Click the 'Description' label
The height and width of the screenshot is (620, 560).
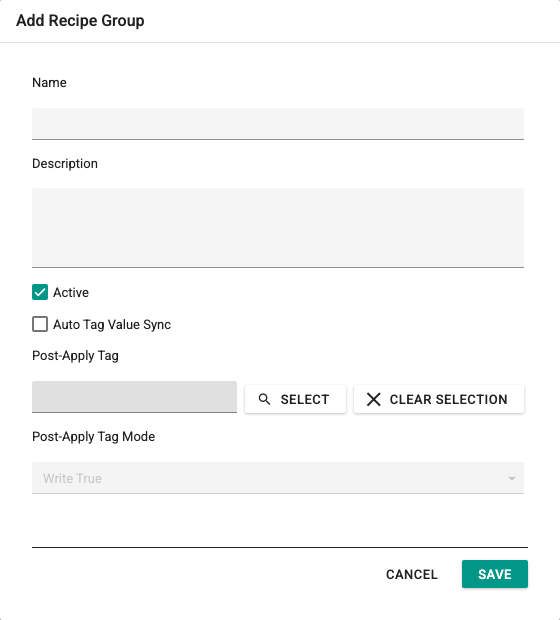[65, 164]
